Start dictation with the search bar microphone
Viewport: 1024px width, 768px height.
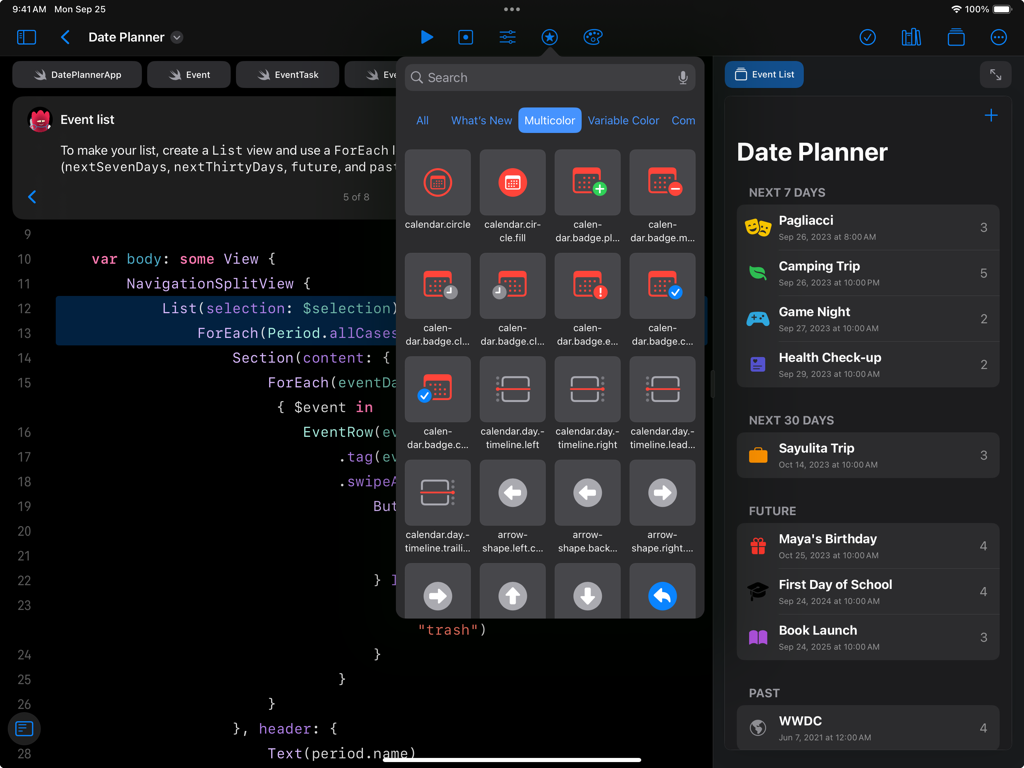coord(682,77)
